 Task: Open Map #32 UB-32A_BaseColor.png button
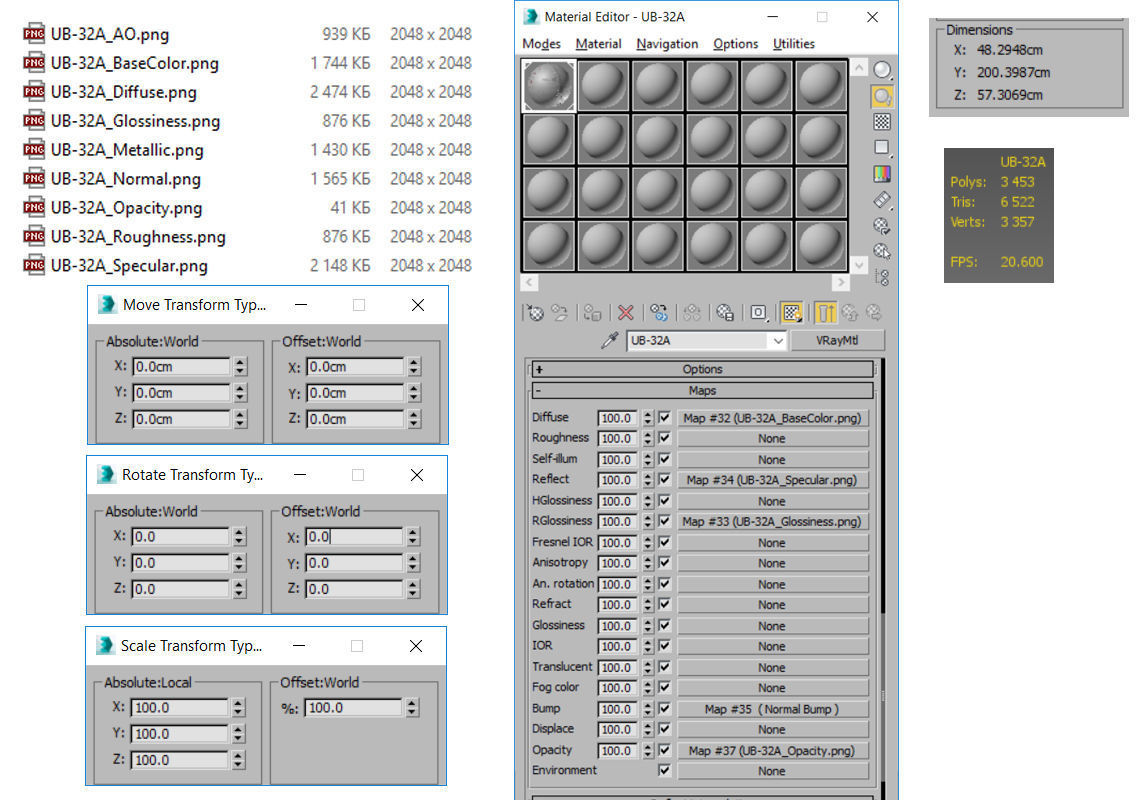tap(773, 418)
